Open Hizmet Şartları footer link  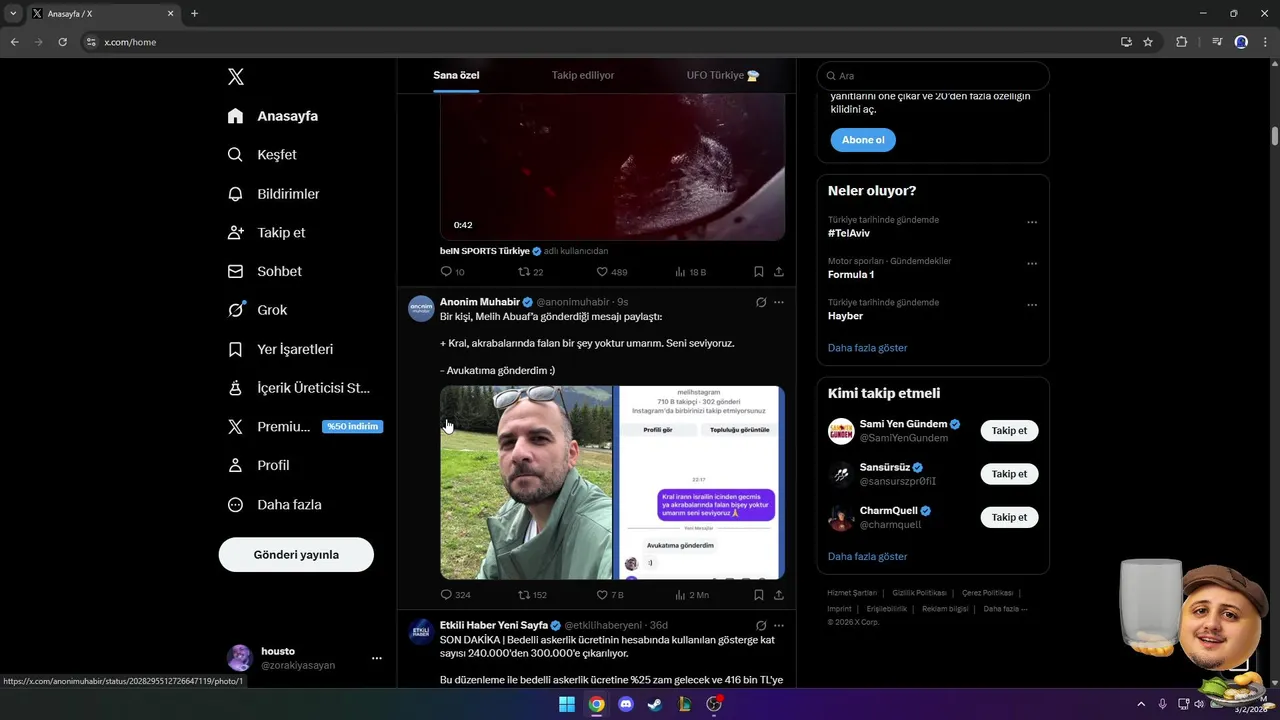point(852,593)
